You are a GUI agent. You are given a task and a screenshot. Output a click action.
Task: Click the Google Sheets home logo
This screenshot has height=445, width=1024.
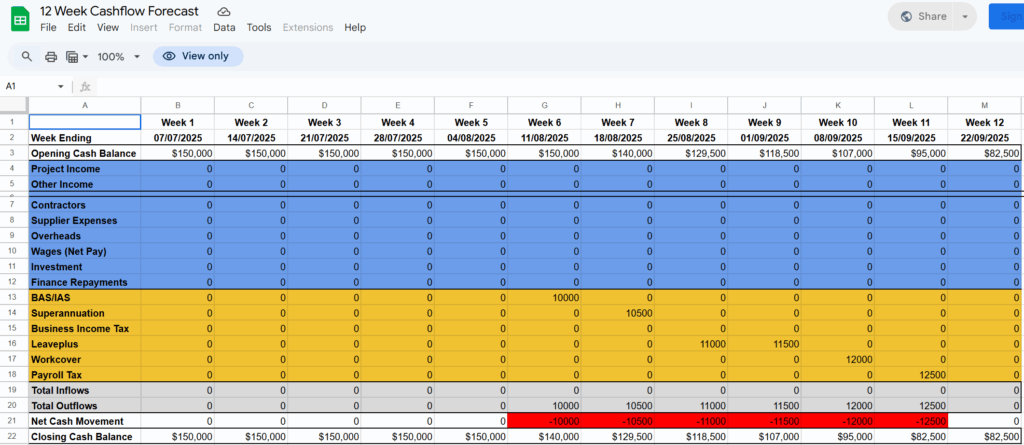pos(18,17)
